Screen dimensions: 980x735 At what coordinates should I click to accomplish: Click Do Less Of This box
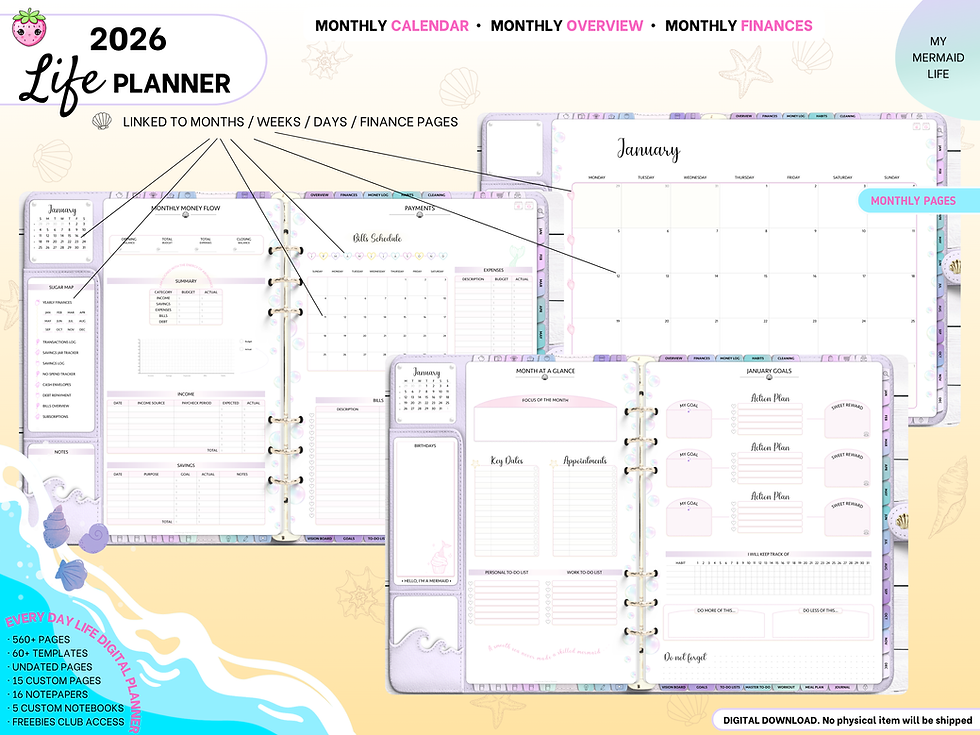click(x=821, y=625)
